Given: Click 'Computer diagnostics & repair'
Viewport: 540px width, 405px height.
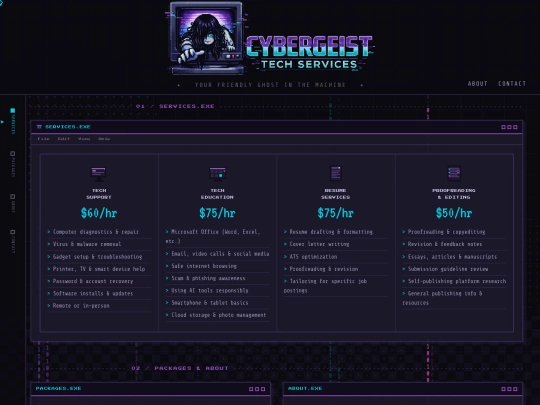Looking at the screenshot, I should coord(96,232).
